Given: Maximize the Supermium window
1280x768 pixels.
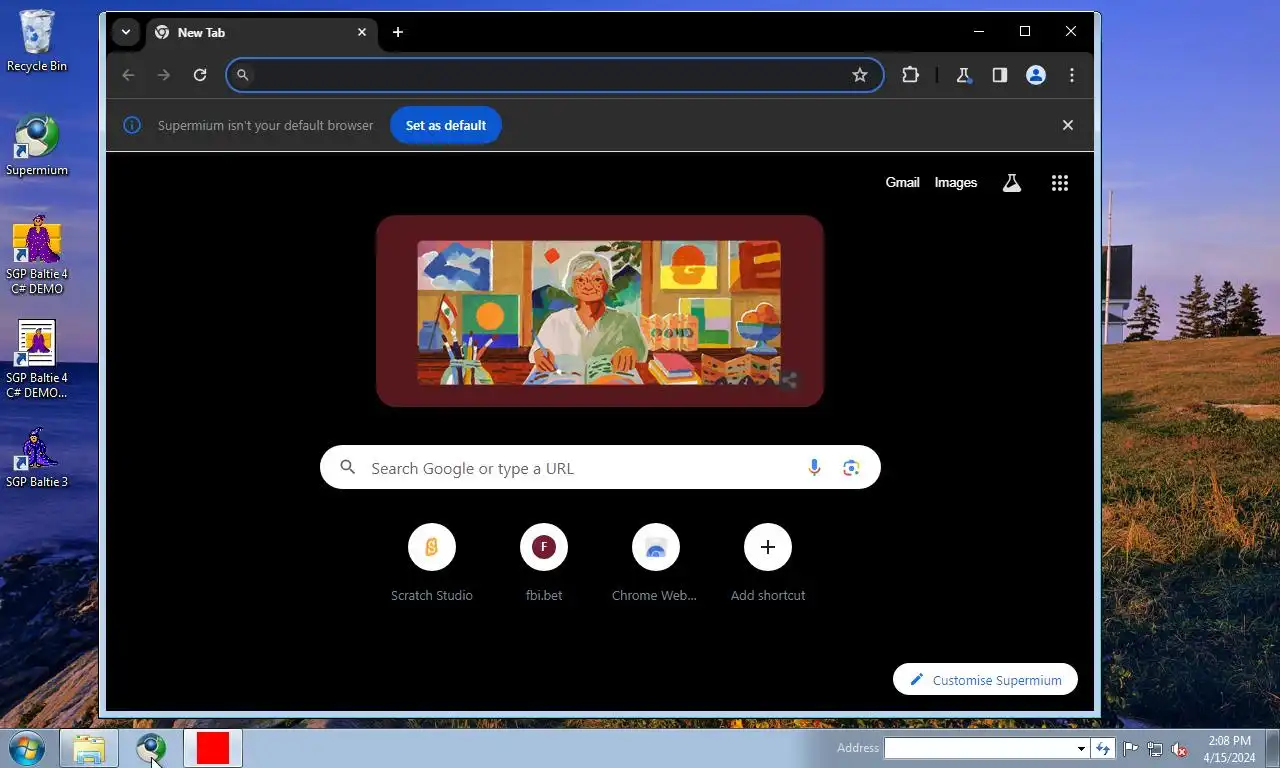Looking at the screenshot, I should pyautogui.click(x=1025, y=31).
